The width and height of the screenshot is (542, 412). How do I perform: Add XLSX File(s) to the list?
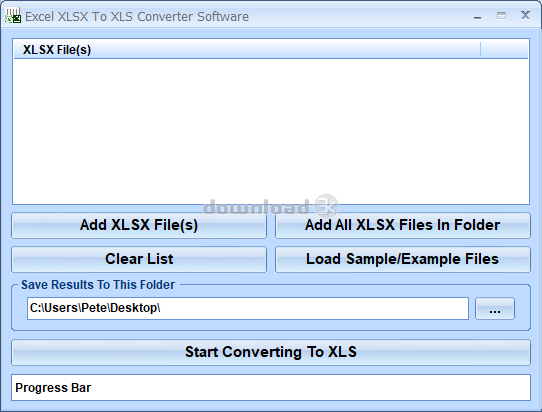click(139, 225)
